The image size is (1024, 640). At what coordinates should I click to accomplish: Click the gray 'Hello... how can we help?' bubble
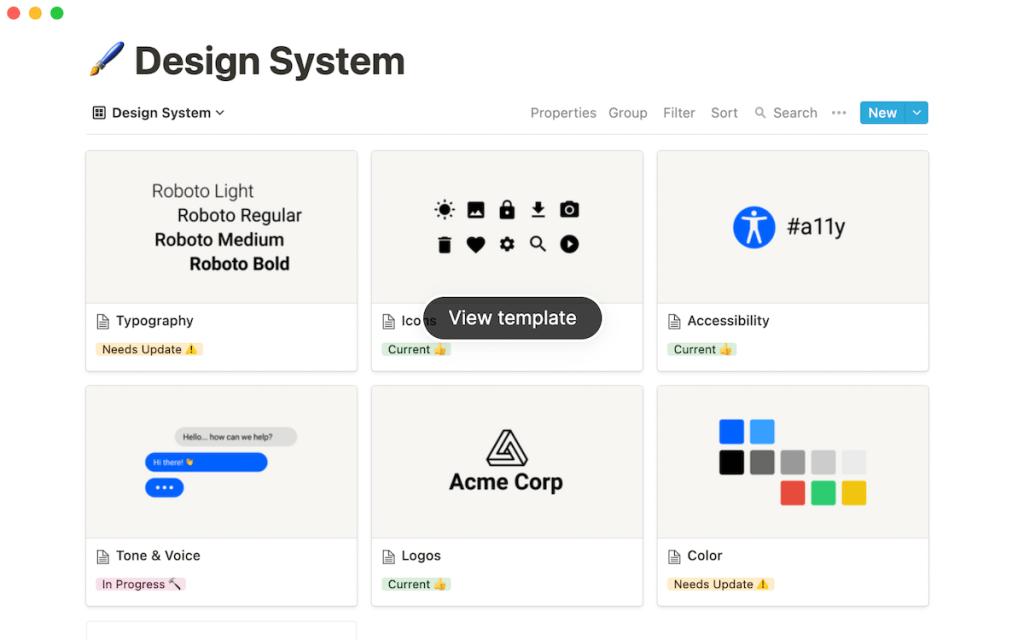point(236,437)
